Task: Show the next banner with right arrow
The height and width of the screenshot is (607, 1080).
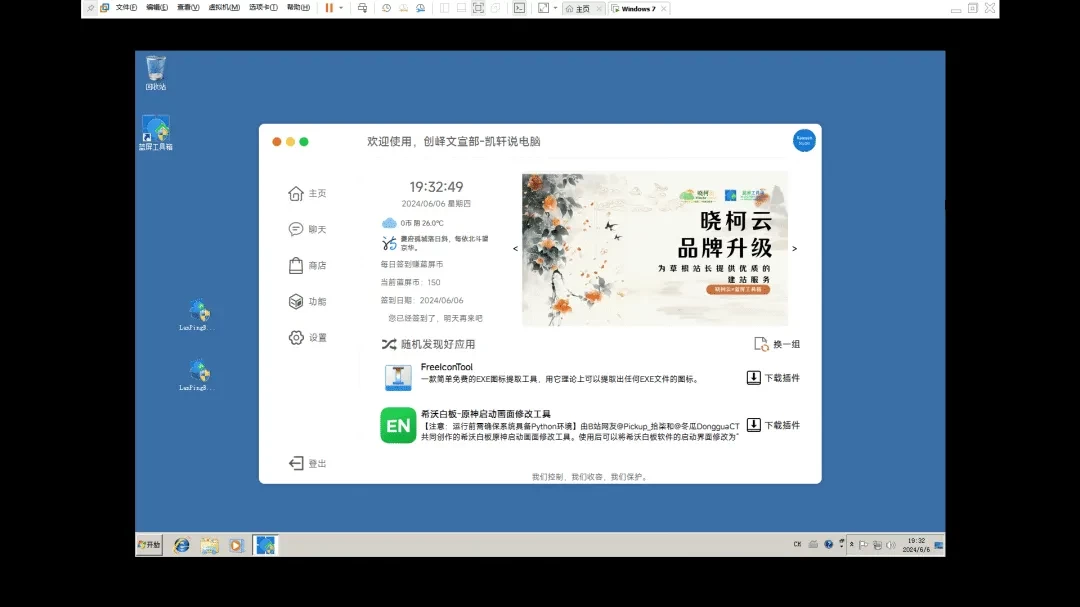Action: [x=795, y=249]
